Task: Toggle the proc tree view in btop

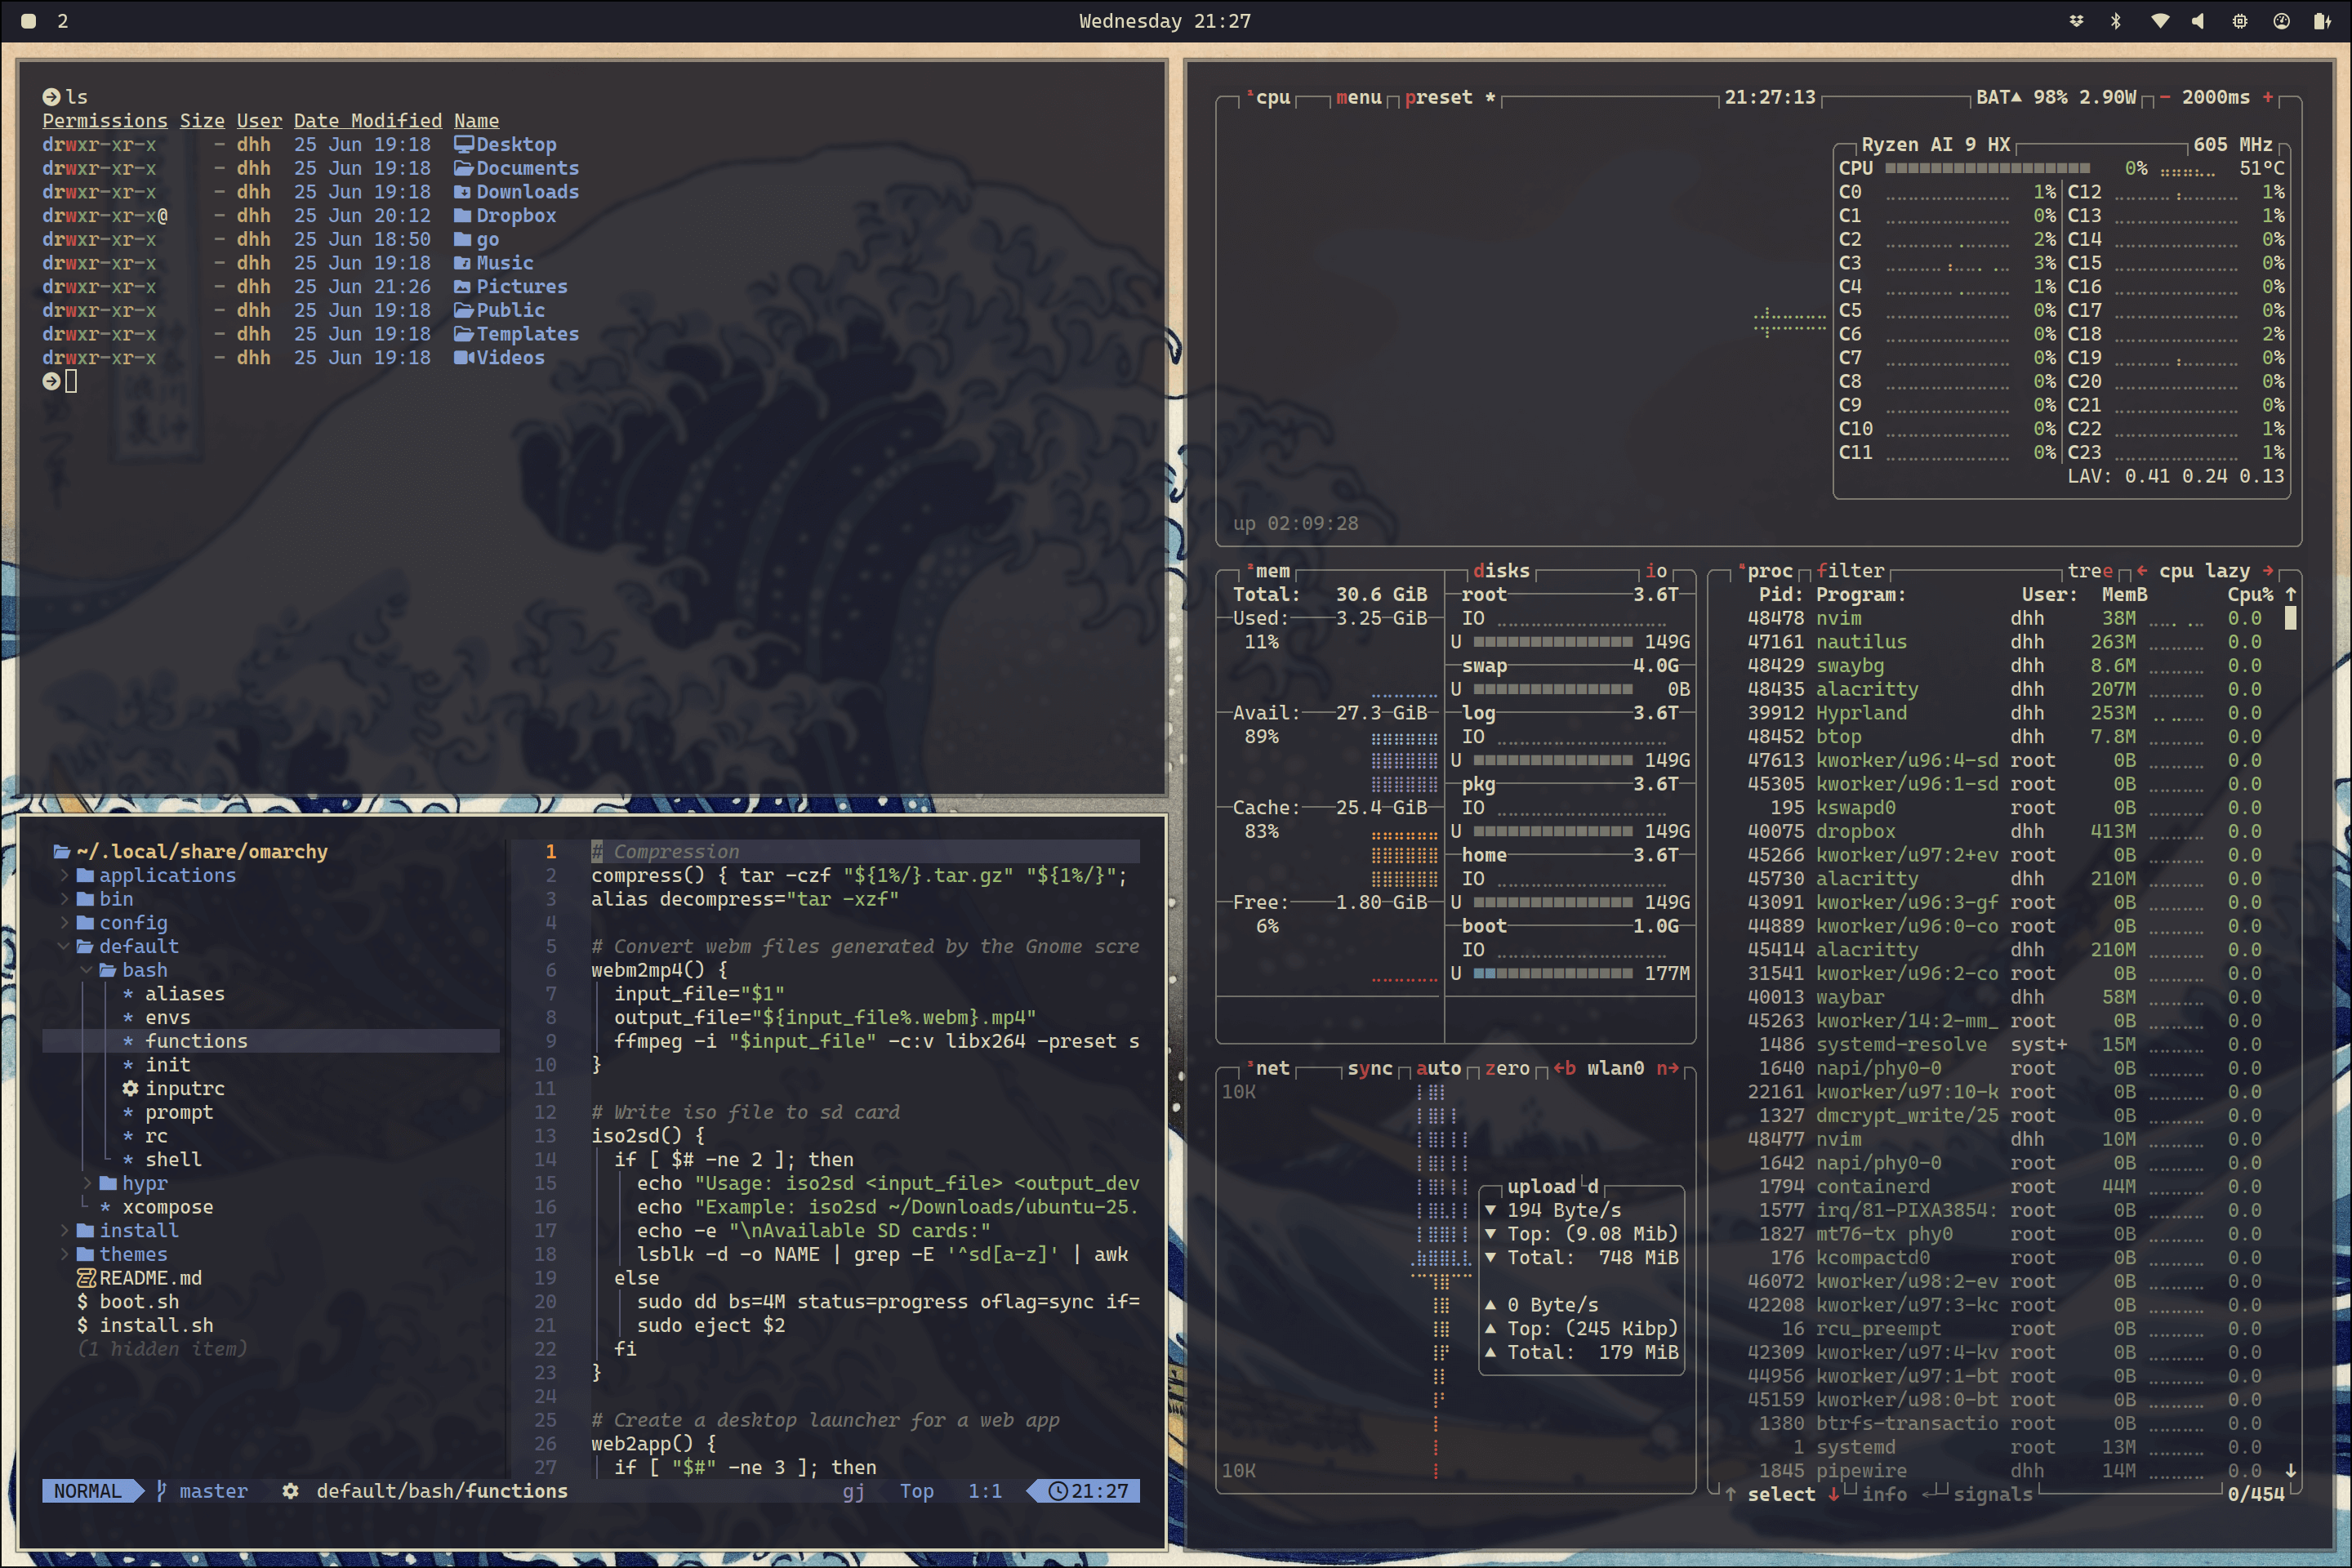Action: (x=2089, y=571)
